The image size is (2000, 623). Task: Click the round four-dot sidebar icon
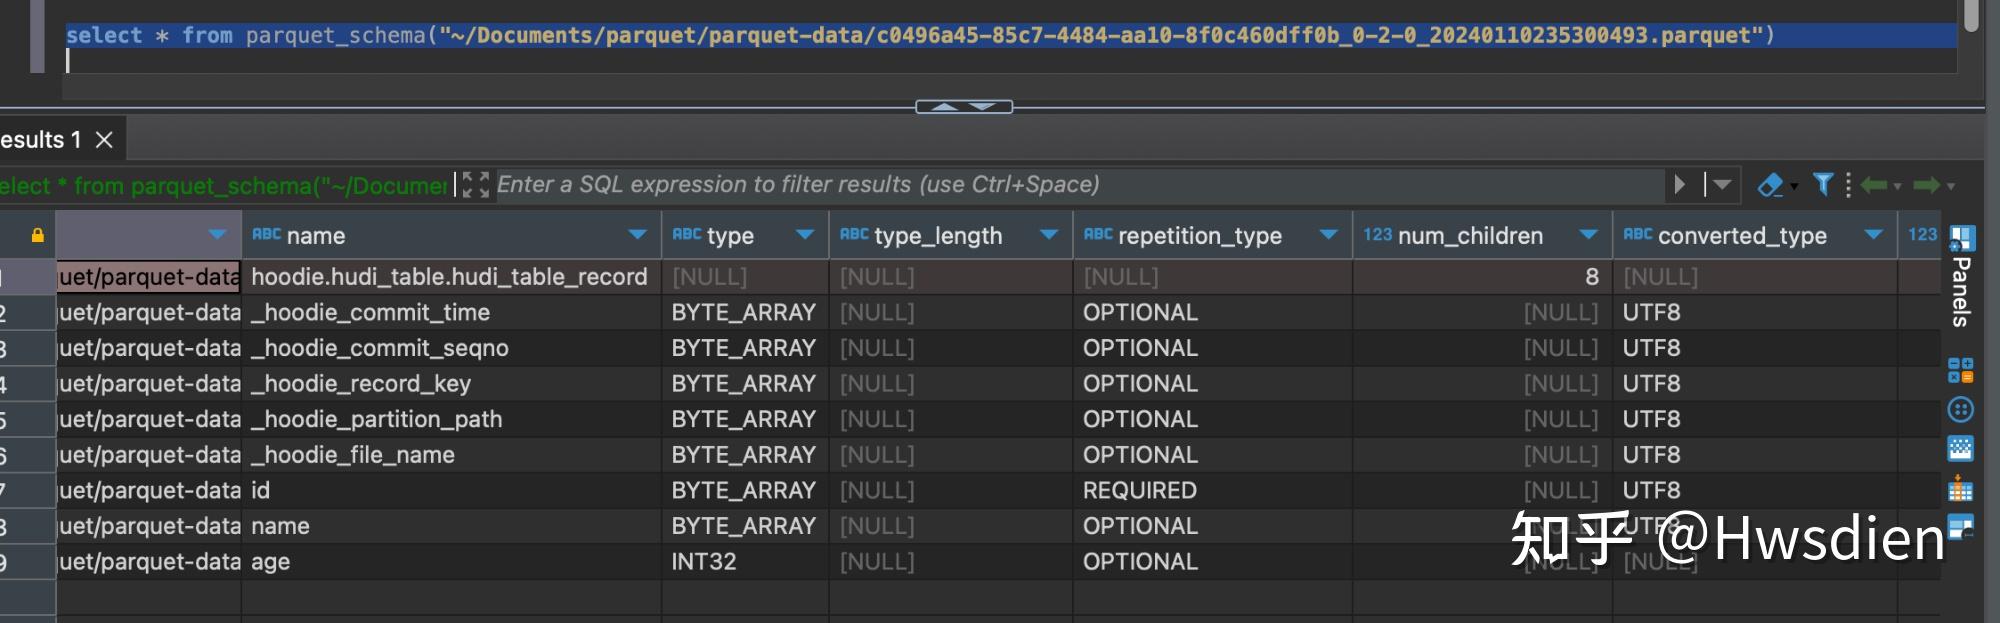point(1960,410)
